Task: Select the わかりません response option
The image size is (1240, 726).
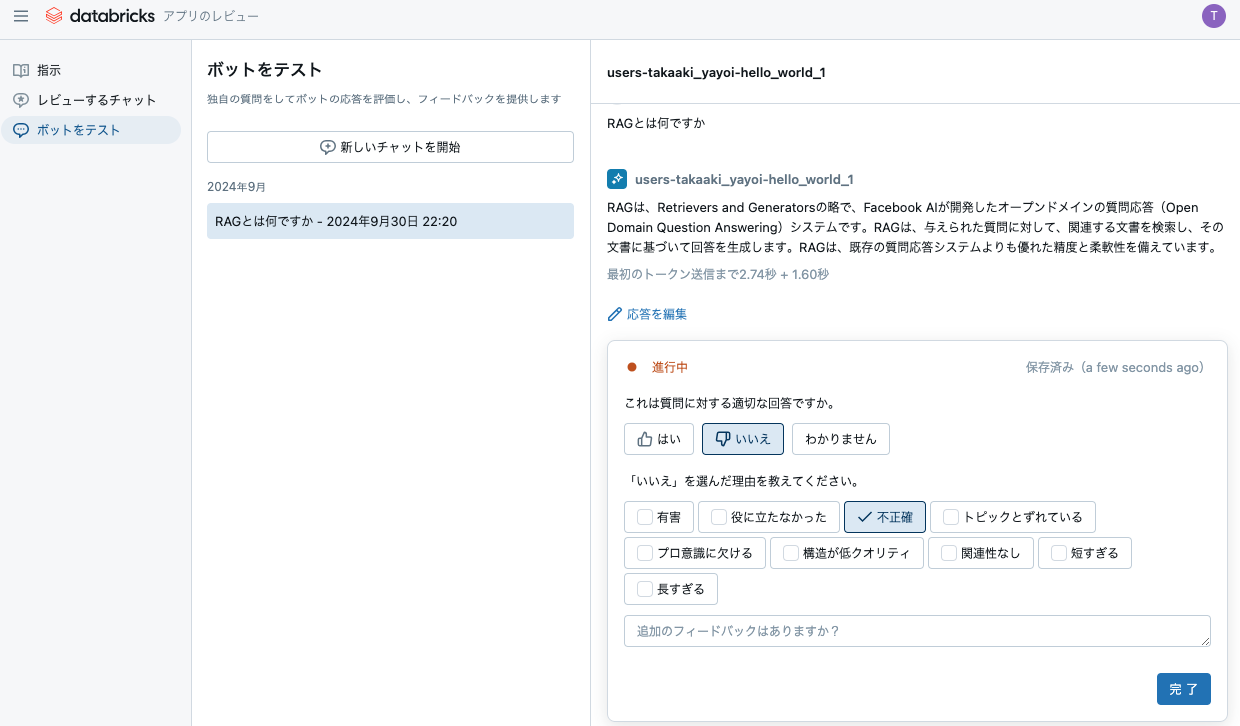Action: 840,438
